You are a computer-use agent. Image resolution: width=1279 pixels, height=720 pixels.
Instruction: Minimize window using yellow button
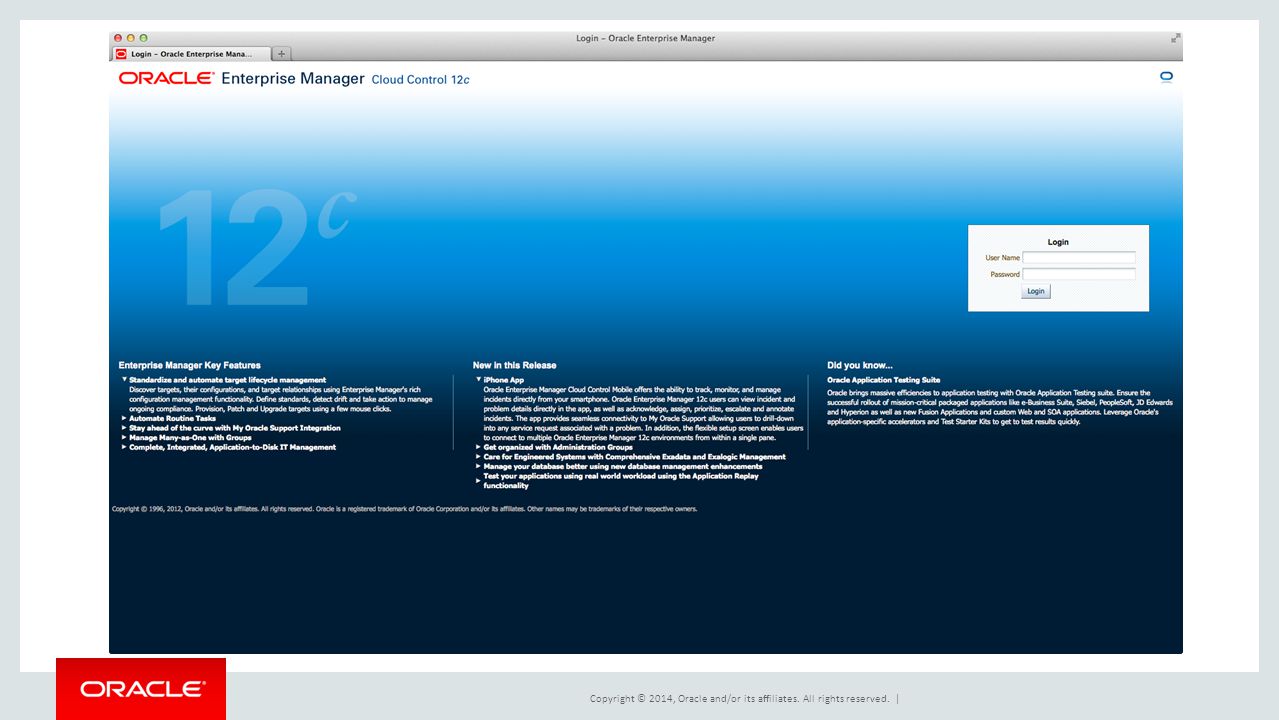click(130, 38)
